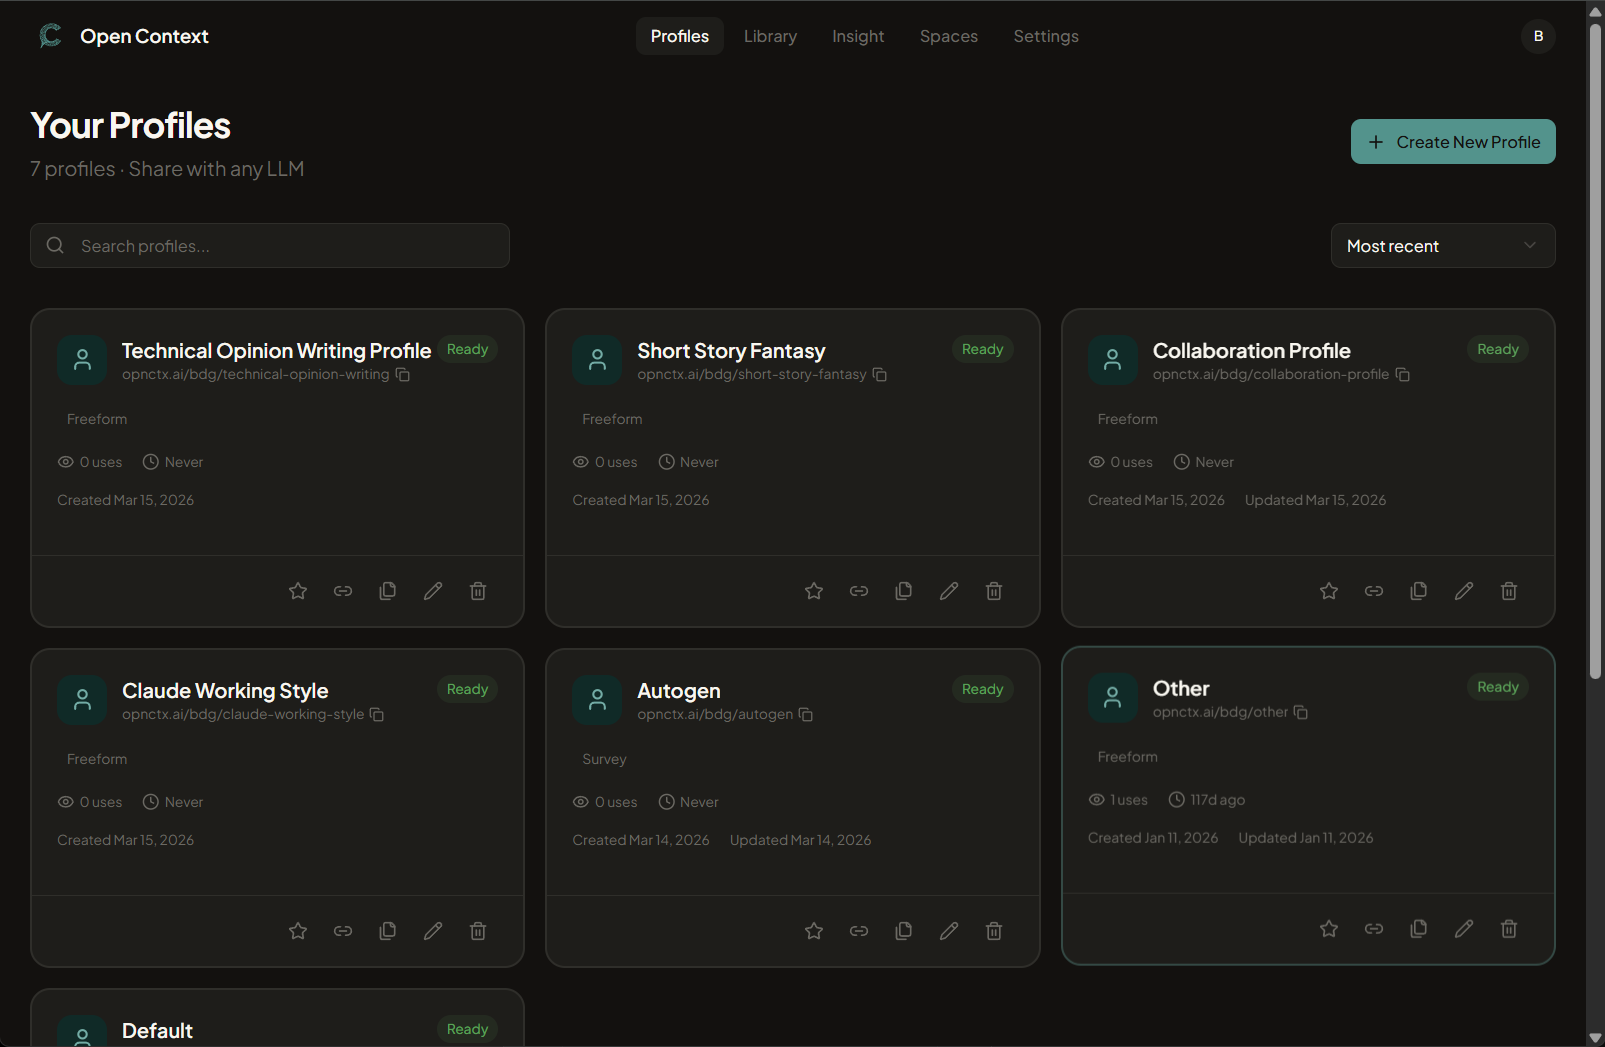Image resolution: width=1605 pixels, height=1047 pixels.
Task: Open the Most recent sort dropdown
Action: point(1443,246)
